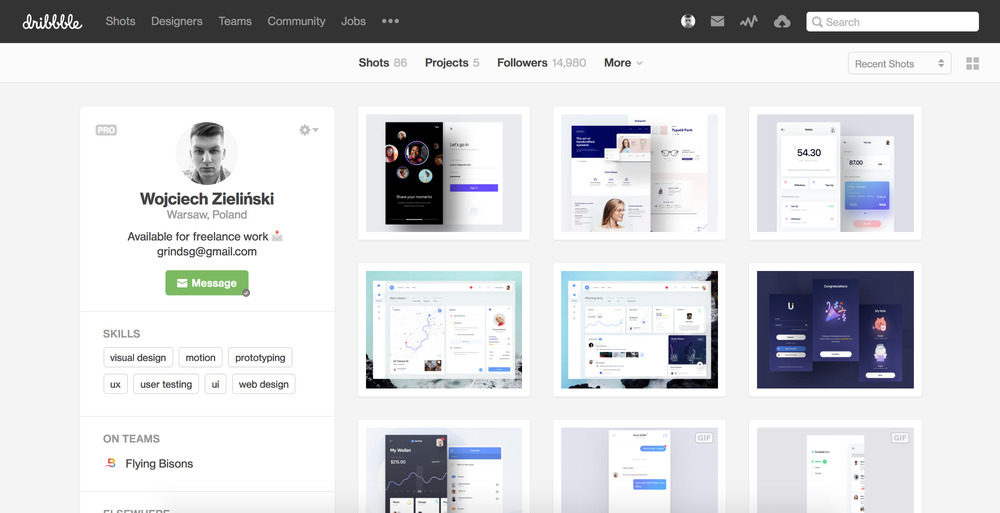1000x513 pixels.
Task: Click Wojciech Zieliński's profile photo
Action: pos(207,153)
